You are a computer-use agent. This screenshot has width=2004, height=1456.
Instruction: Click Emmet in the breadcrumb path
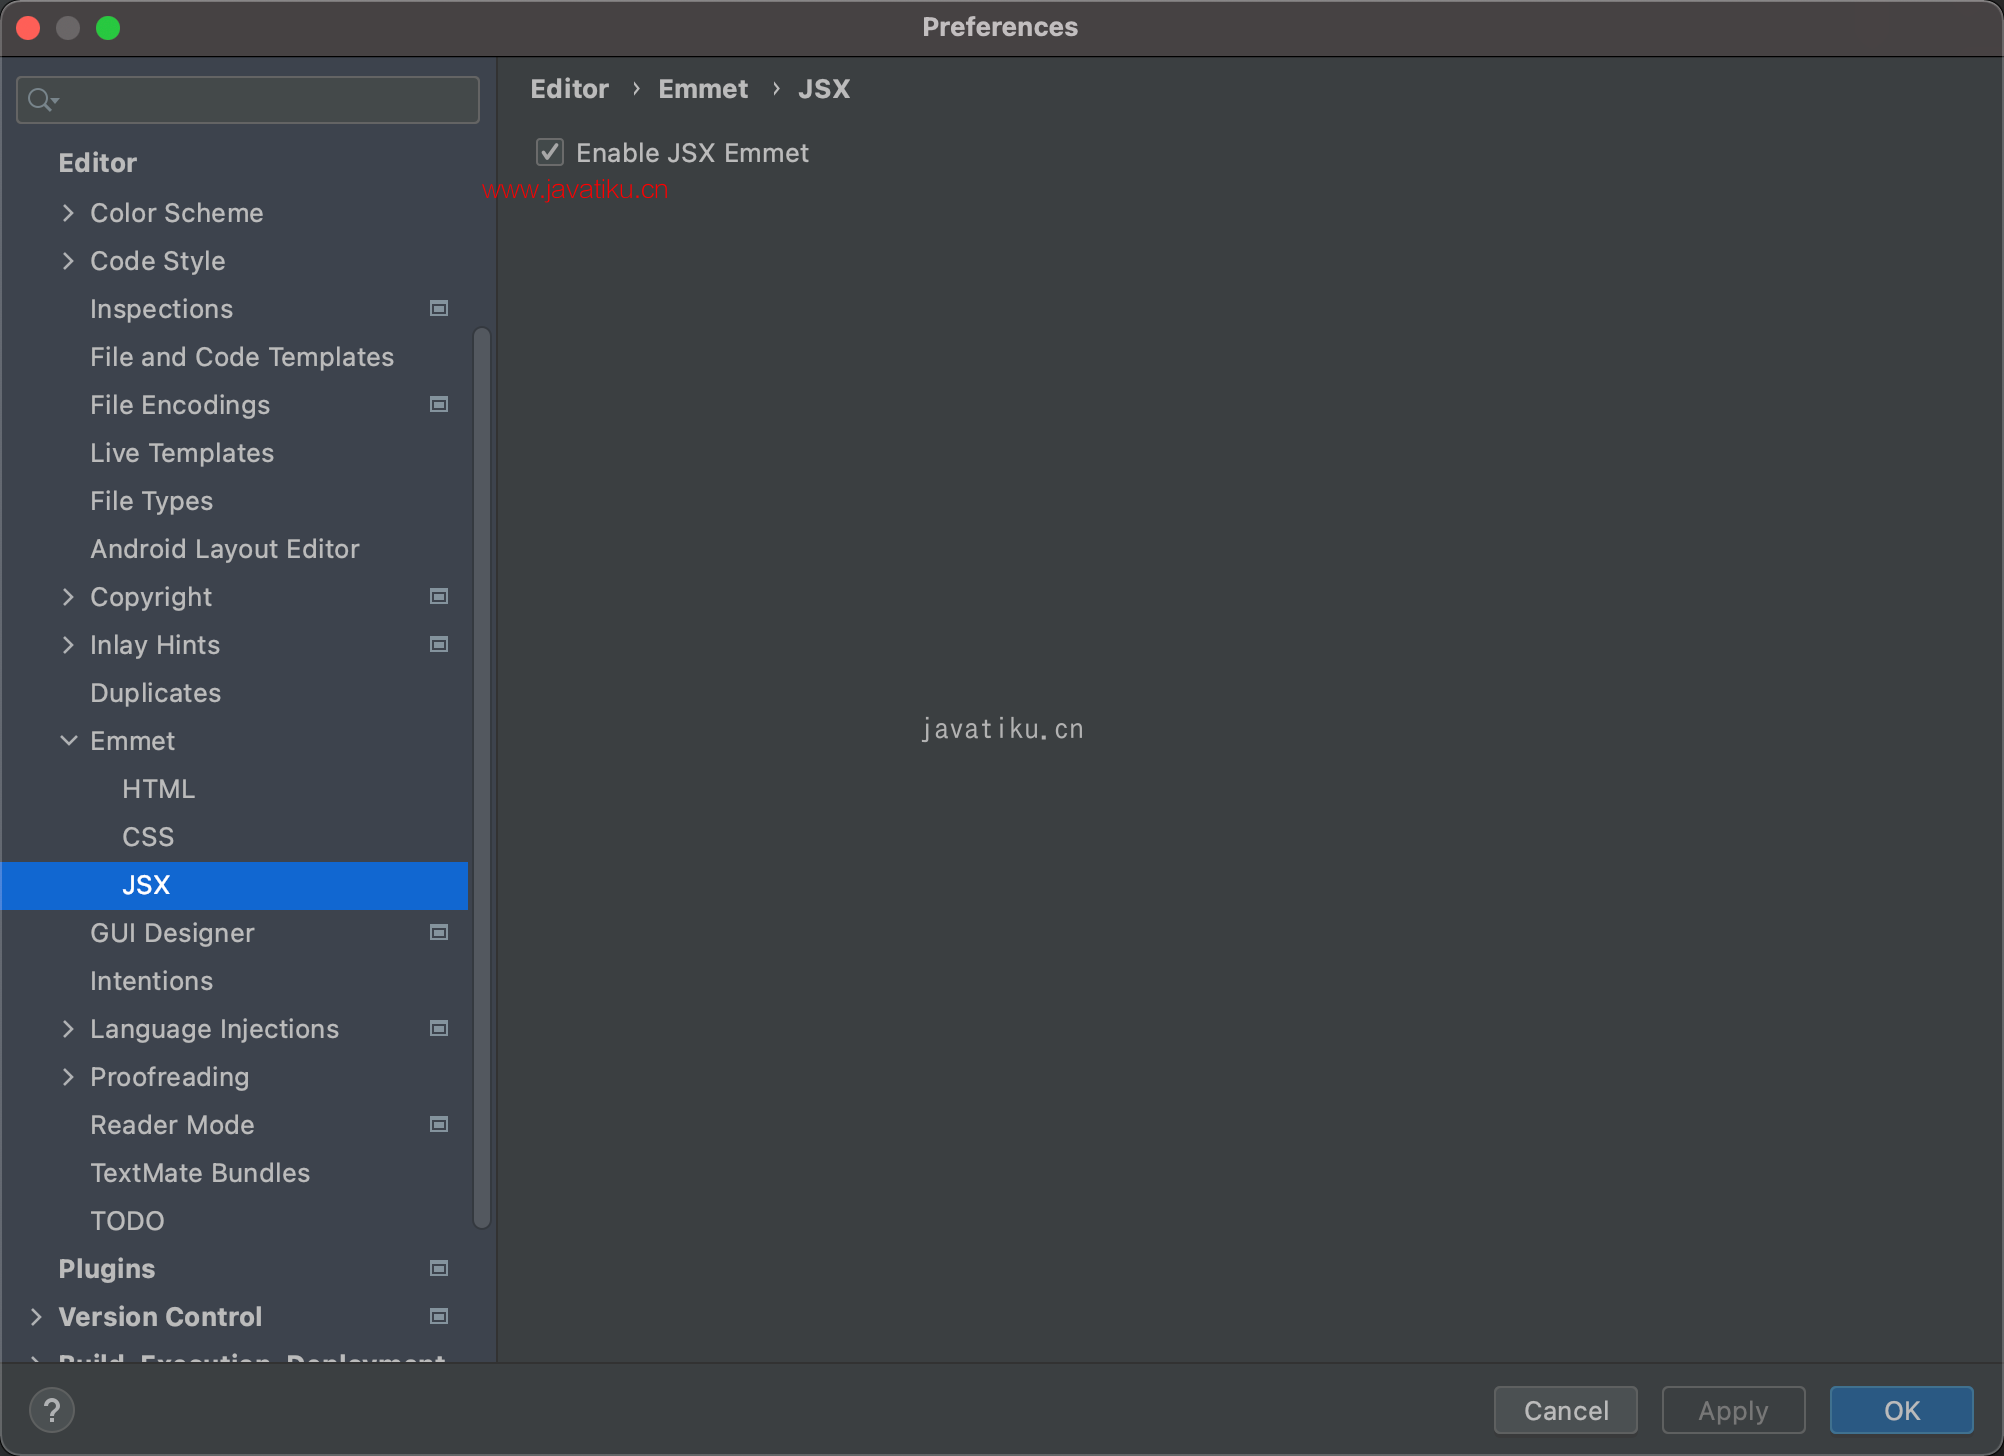pyautogui.click(x=702, y=89)
